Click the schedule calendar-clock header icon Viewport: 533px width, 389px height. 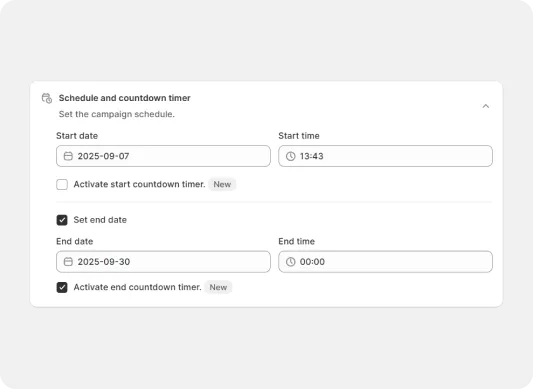47,98
